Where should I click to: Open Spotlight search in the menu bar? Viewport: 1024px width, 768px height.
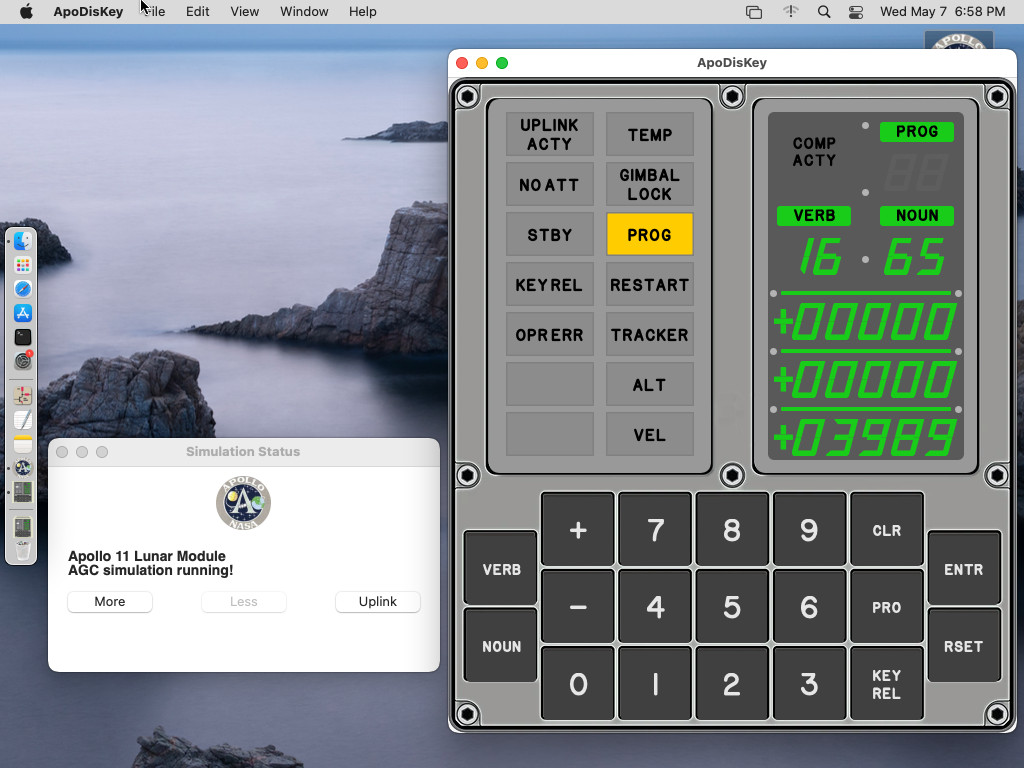pyautogui.click(x=824, y=12)
